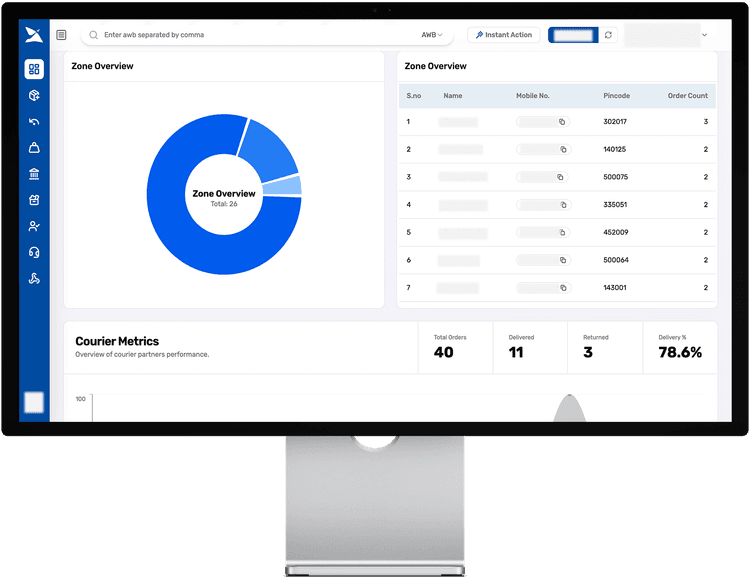Click the Pincode column header
The image size is (750, 578).
616,96
